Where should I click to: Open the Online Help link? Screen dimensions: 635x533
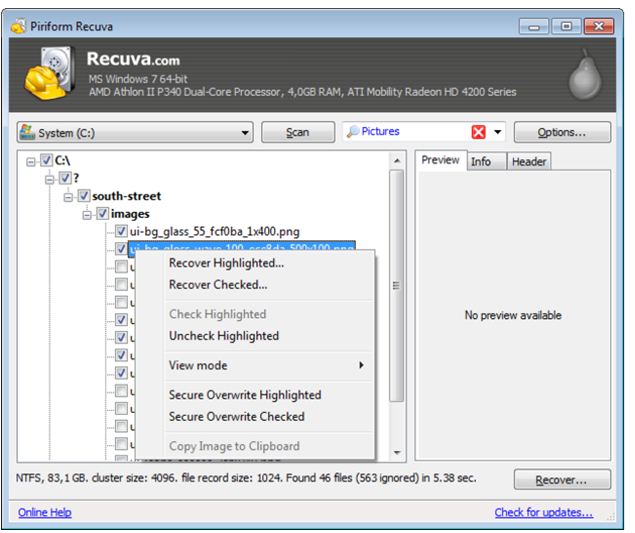[x=45, y=513]
